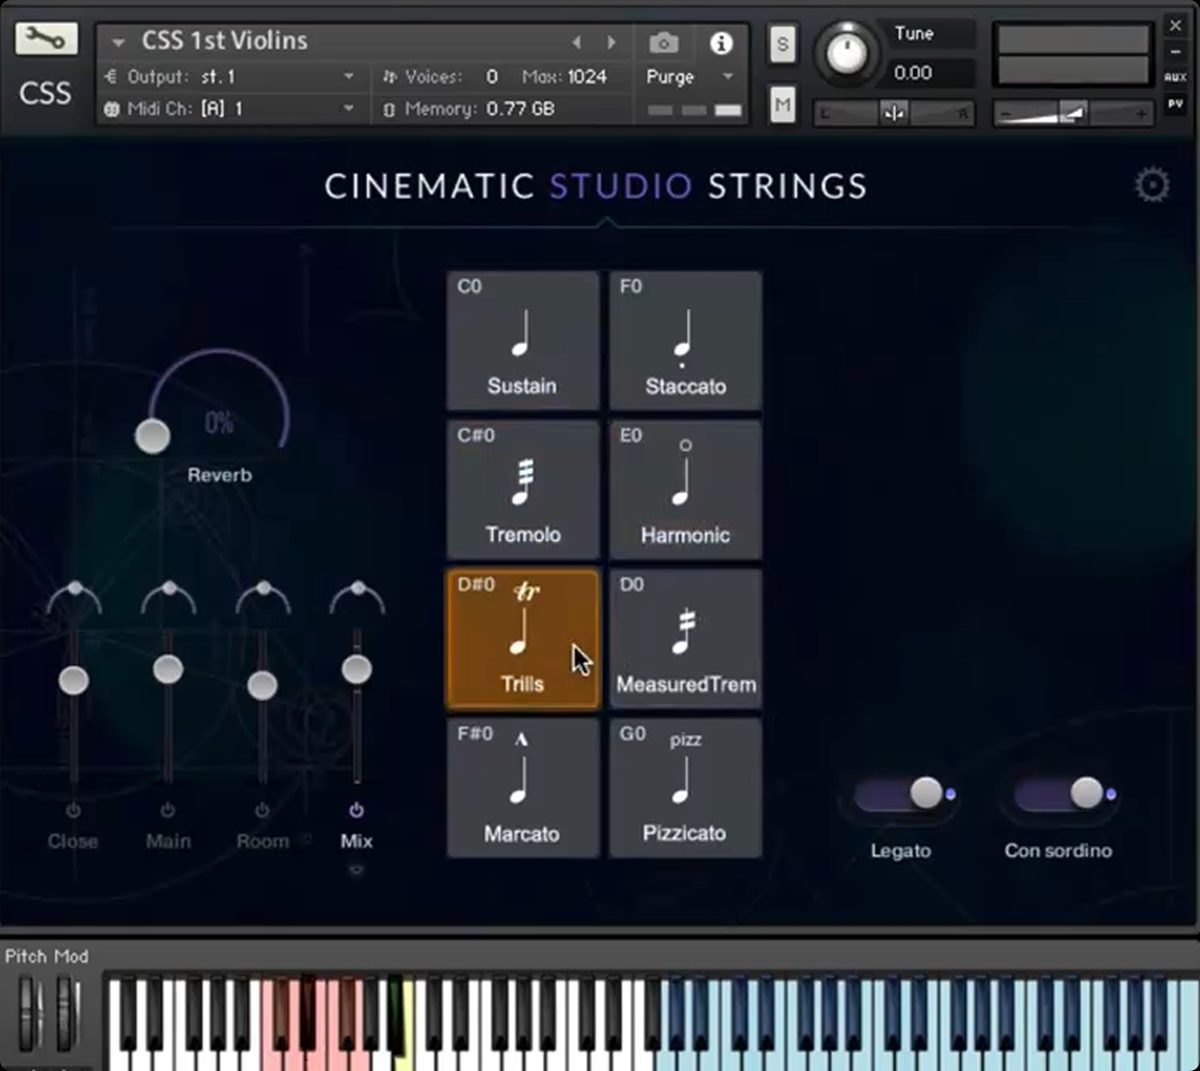Adjust the Tune knob
This screenshot has width=1200, height=1071.
[847, 53]
